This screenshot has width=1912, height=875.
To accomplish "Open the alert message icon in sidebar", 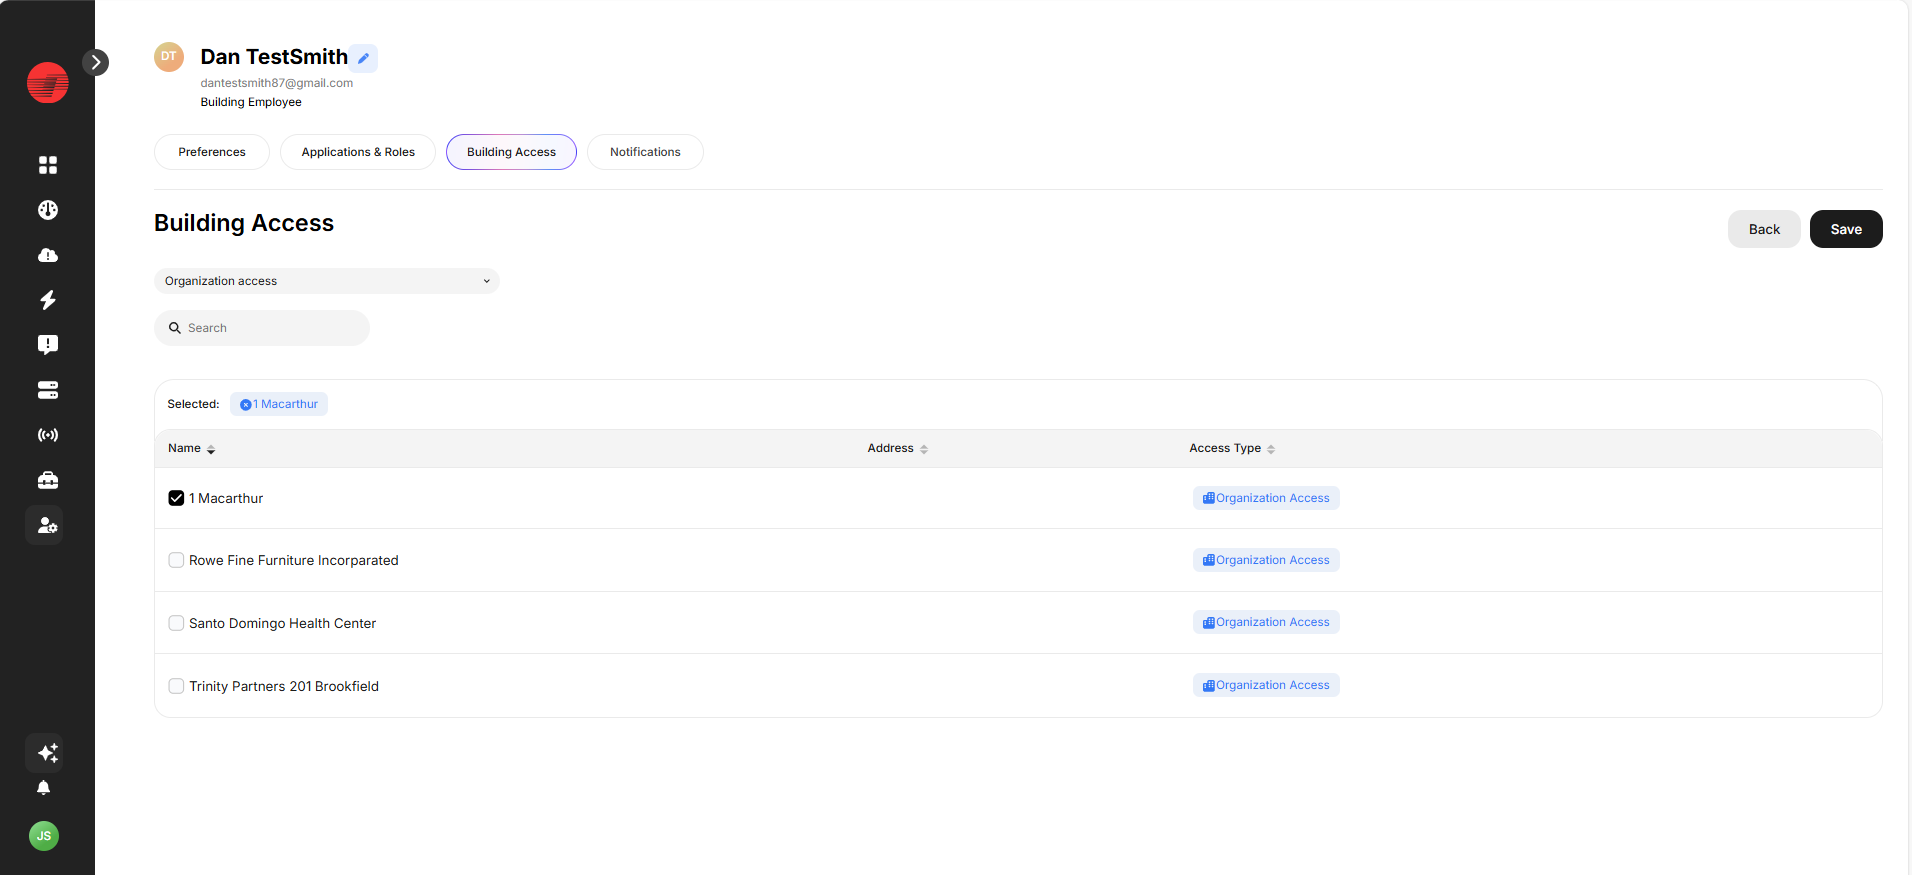I will 47,345.
